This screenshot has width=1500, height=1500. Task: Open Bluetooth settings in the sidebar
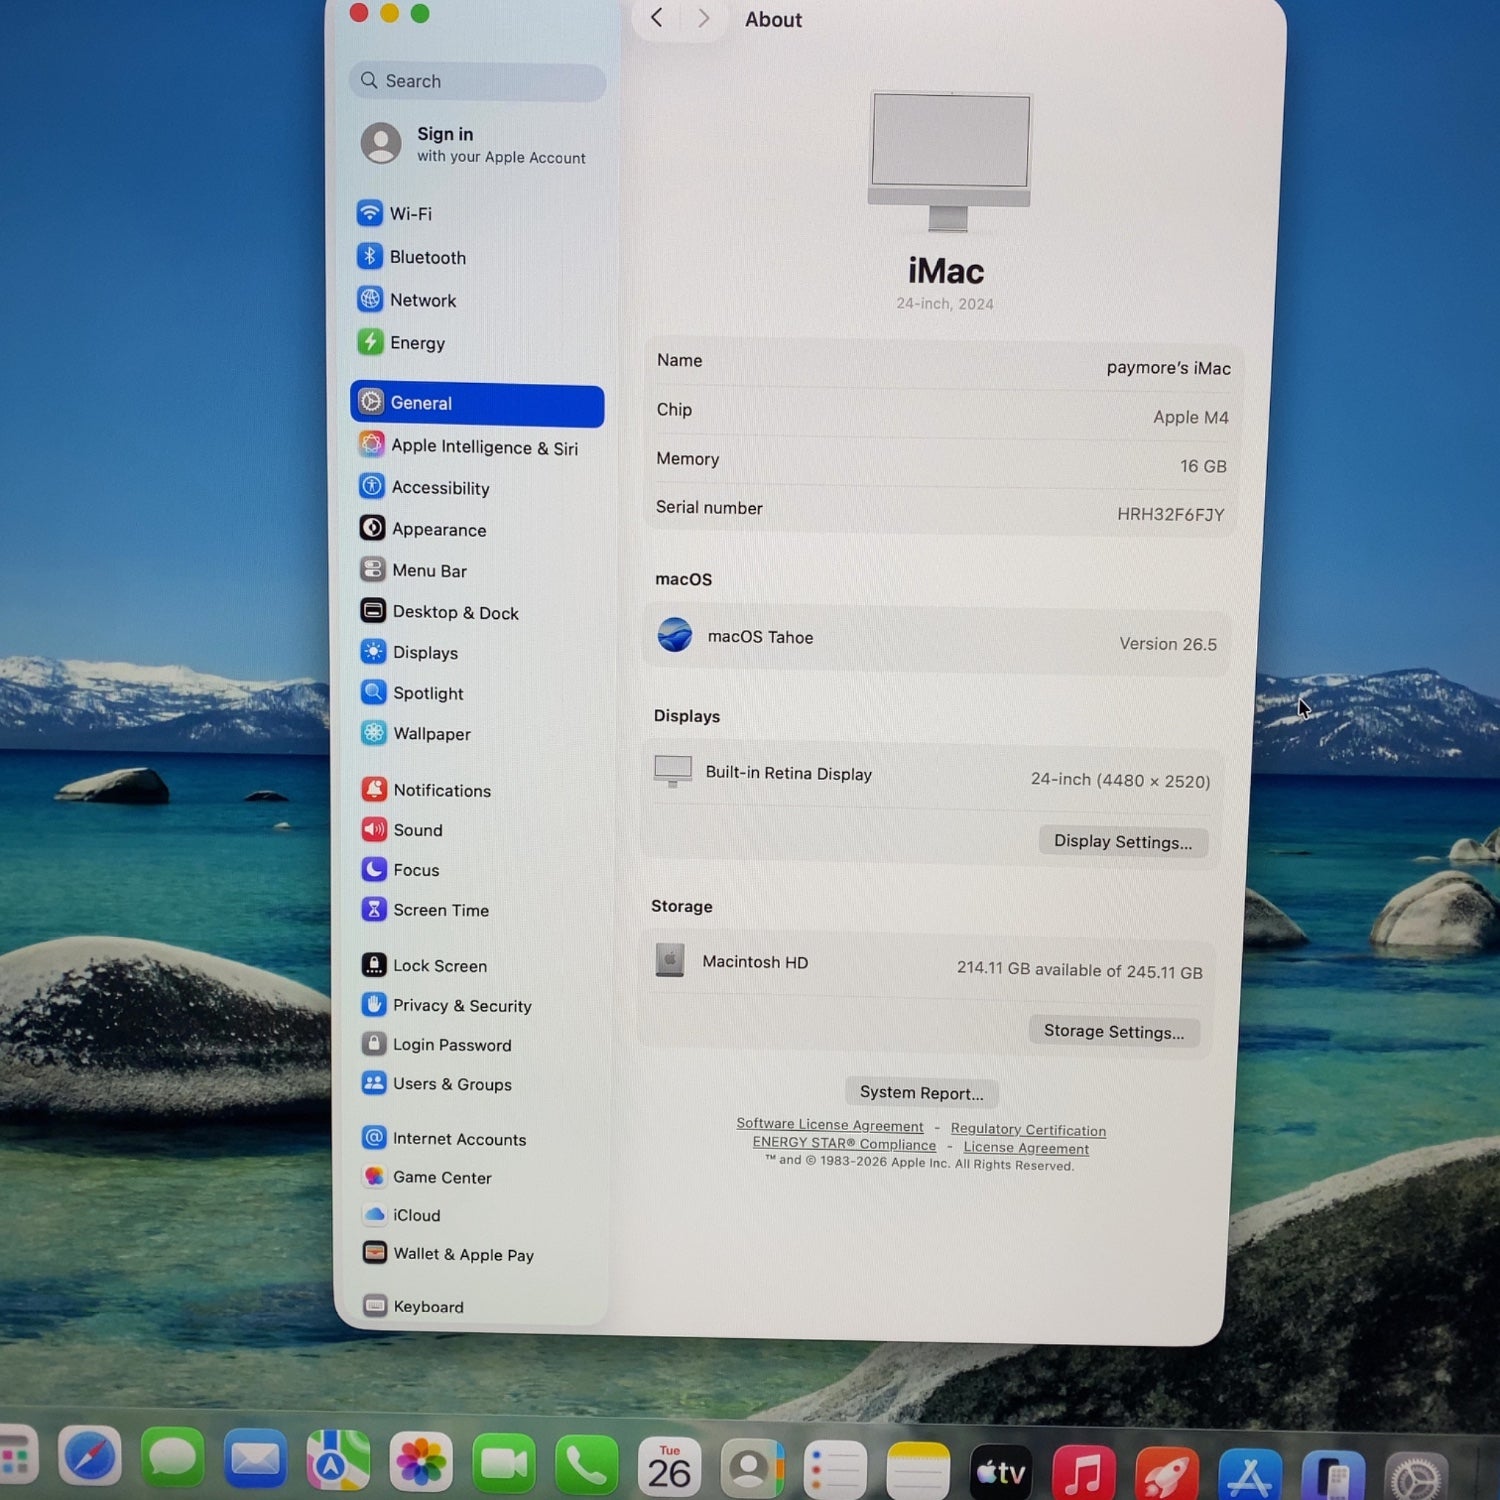(412, 257)
